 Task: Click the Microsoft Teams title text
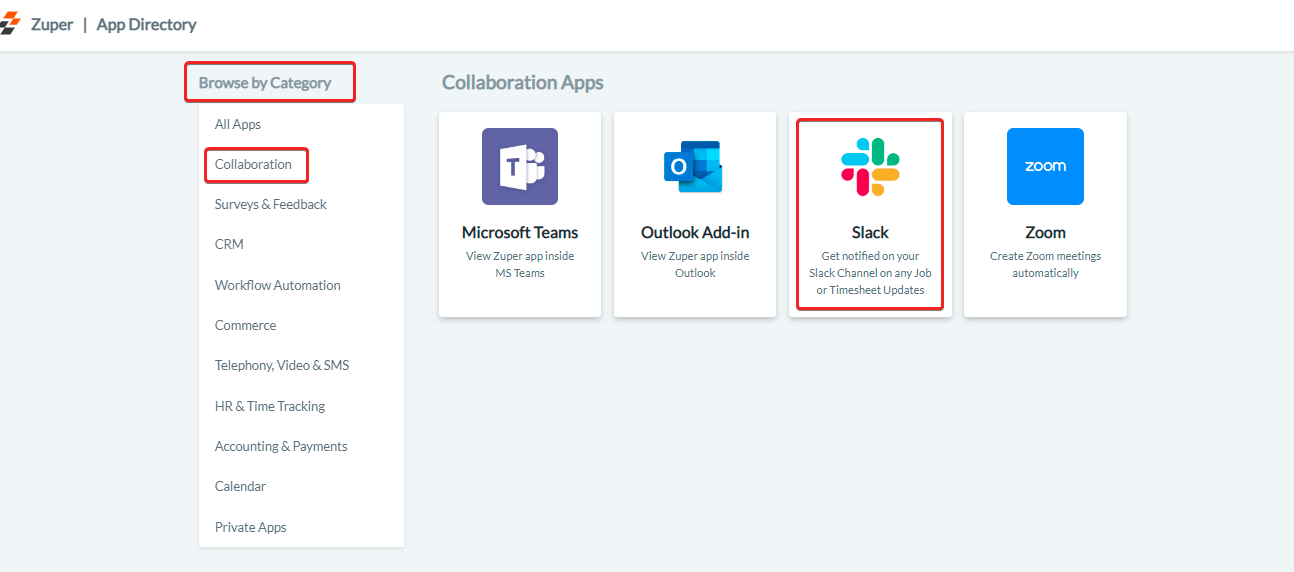point(520,232)
